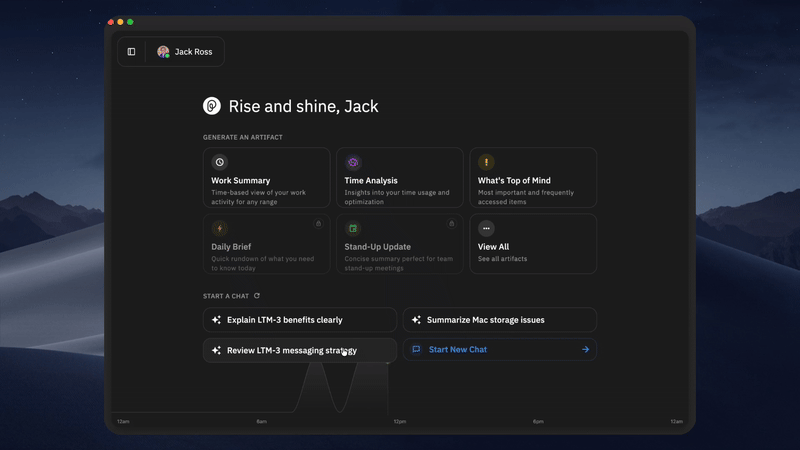Open the Stand-Up Update card title
Screen dimensions: 800x450
coord(378,246)
